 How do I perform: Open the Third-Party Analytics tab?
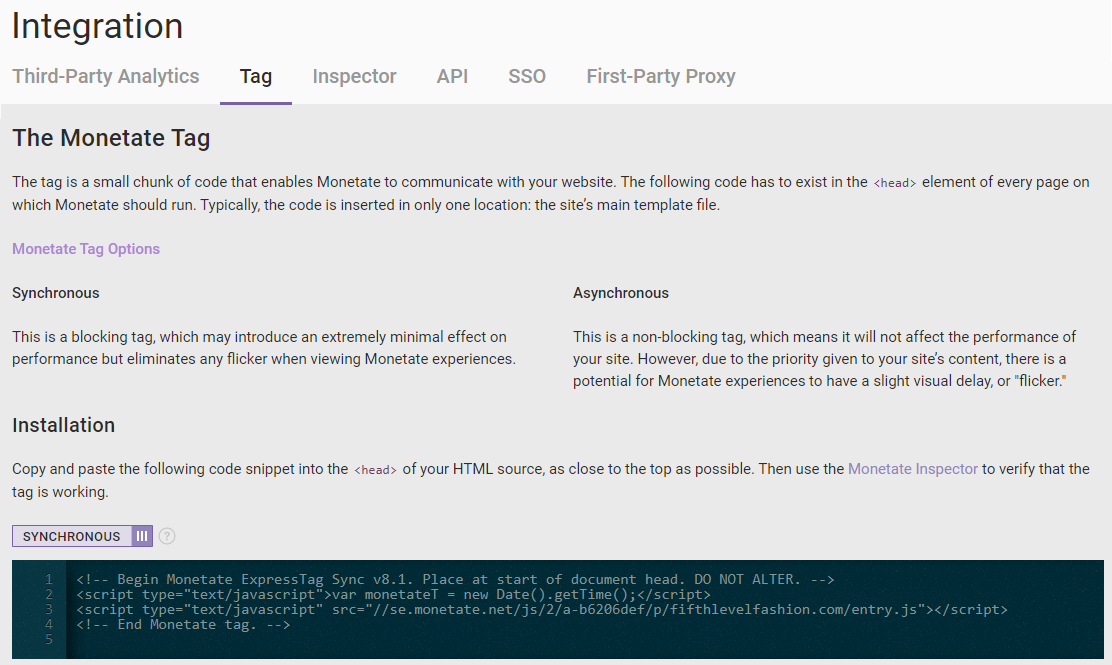(106, 76)
